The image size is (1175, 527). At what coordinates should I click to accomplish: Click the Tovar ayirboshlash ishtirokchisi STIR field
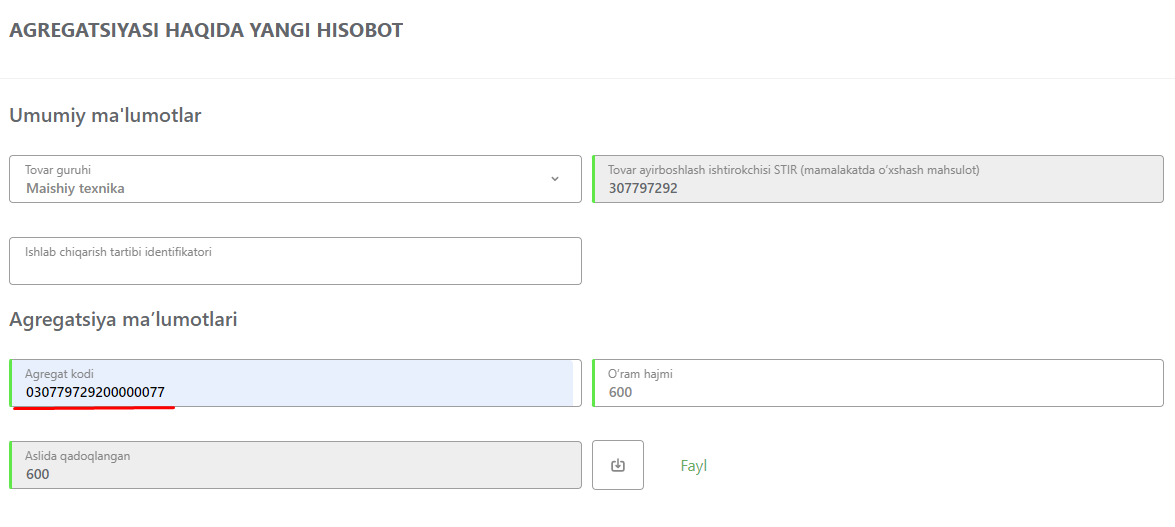pyautogui.click(x=878, y=178)
